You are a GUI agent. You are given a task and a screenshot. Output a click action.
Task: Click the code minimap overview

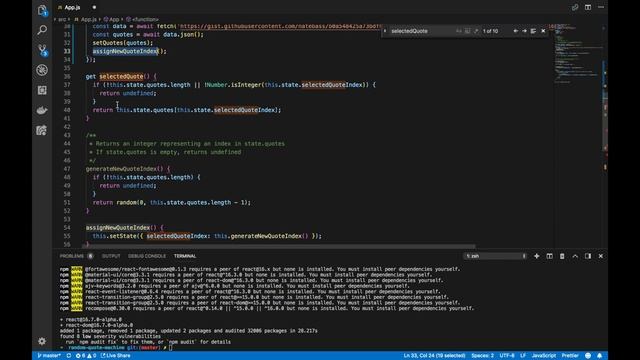578,53
